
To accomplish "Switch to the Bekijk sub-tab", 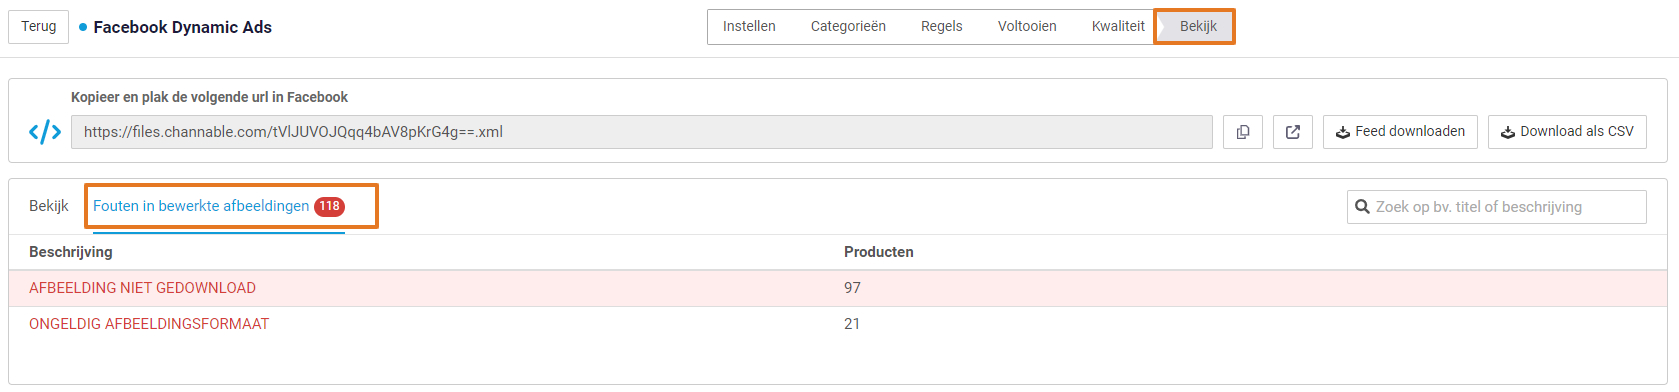I will (49, 206).
